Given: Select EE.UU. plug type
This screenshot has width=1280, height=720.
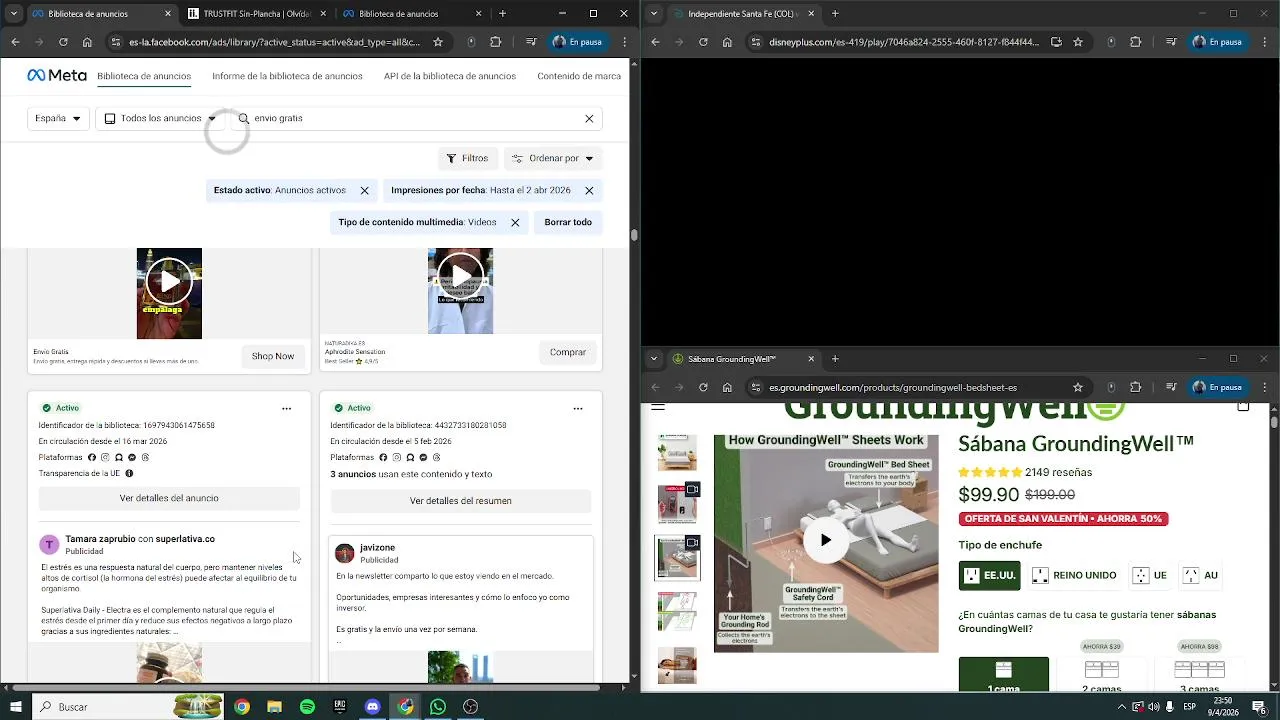Looking at the screenshot, I should coord(988,575).
